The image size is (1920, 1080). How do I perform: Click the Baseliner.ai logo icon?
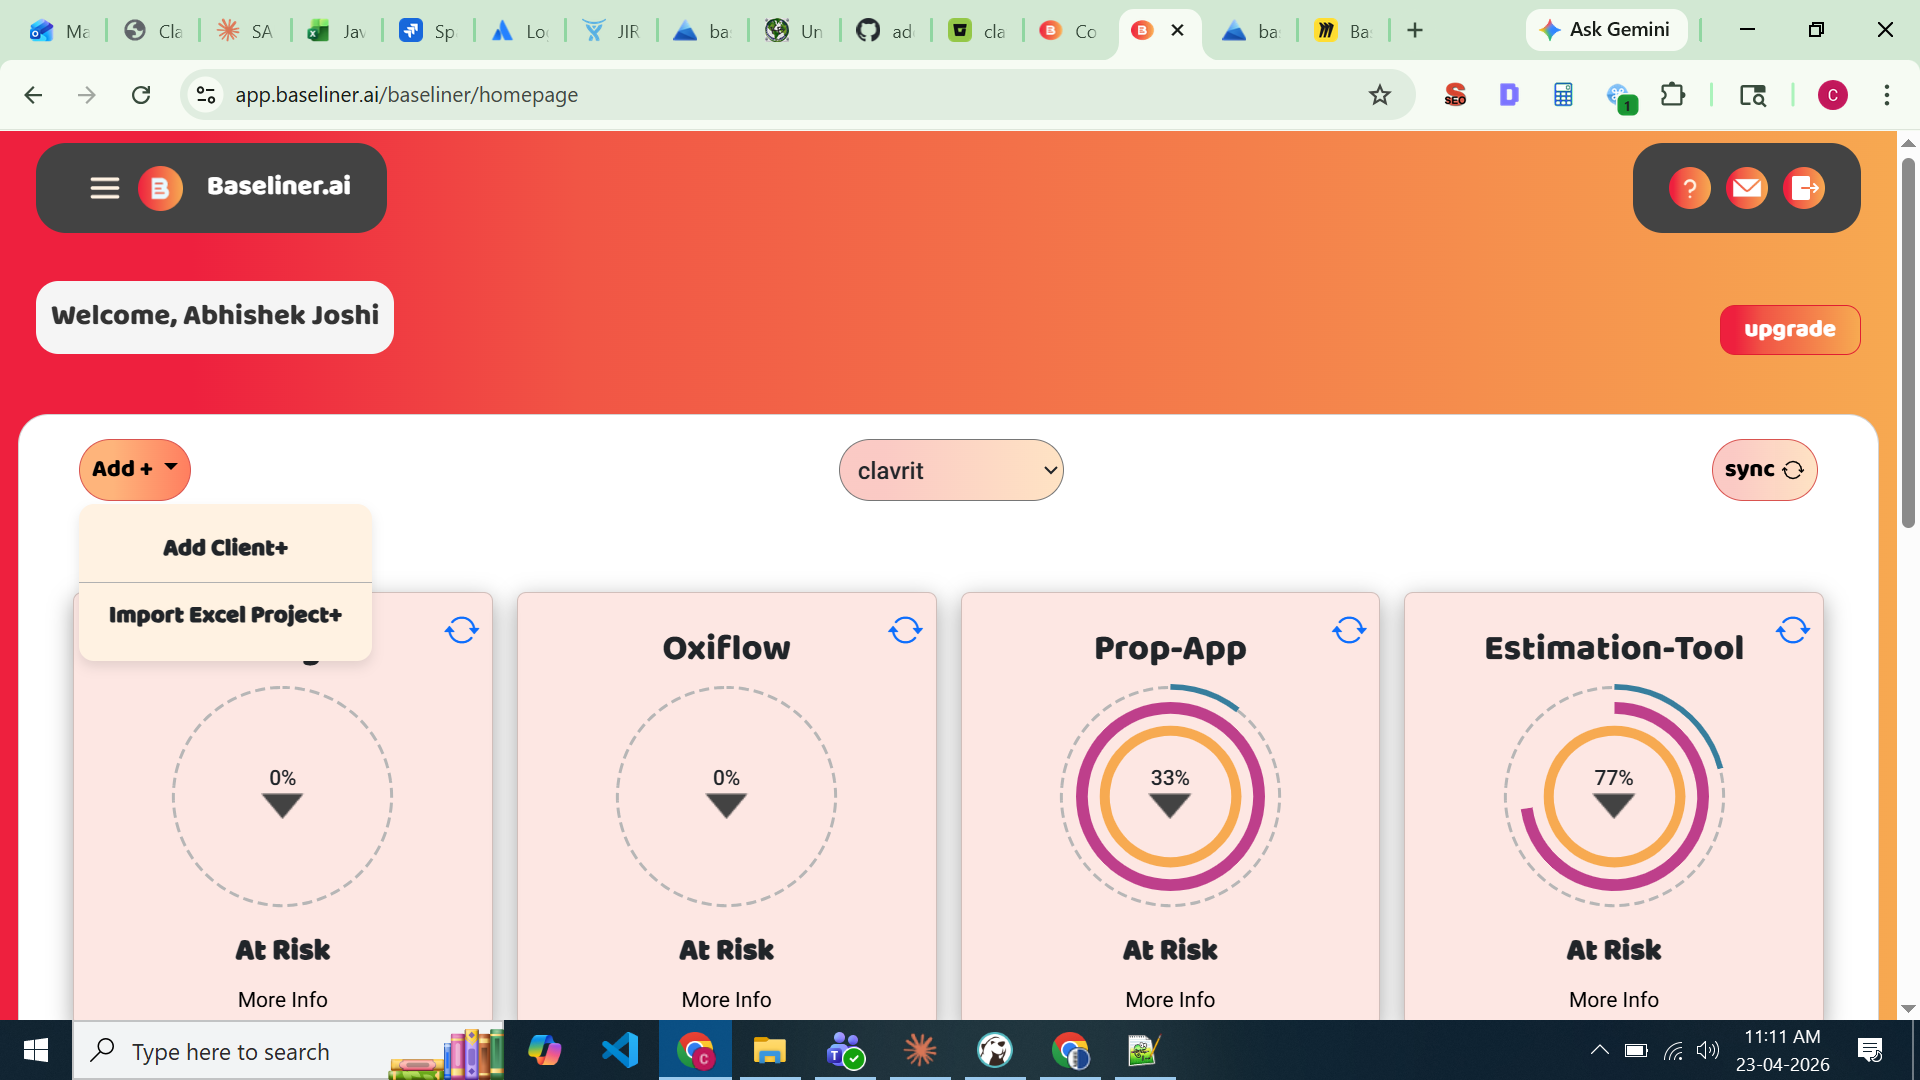[160, 188]
